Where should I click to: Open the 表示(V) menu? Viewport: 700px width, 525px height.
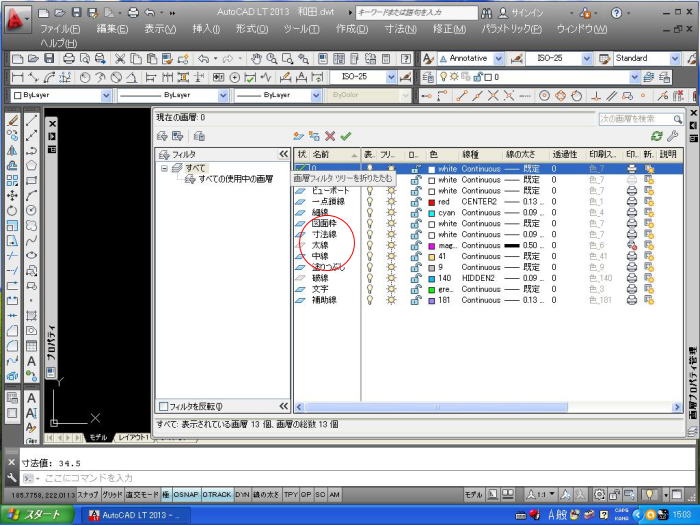[x=160, y=29]
